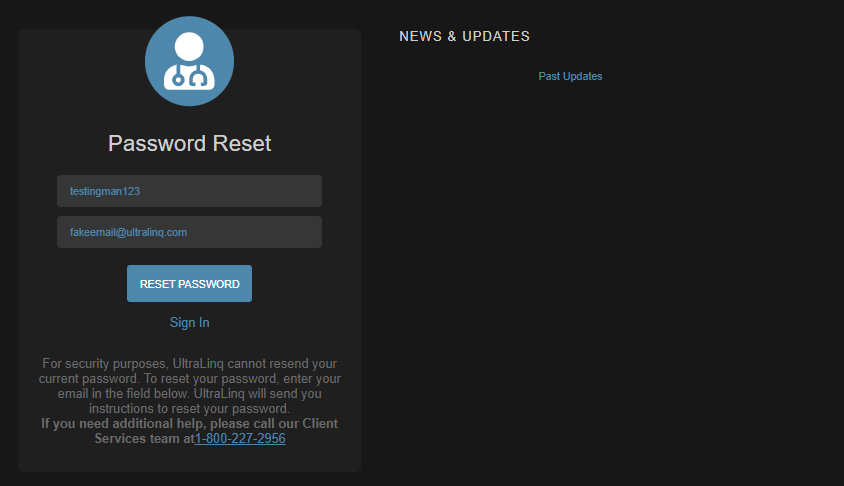Click the NEWS & UPDATES heading
844x486 pixels.
(x=465, y=36)
